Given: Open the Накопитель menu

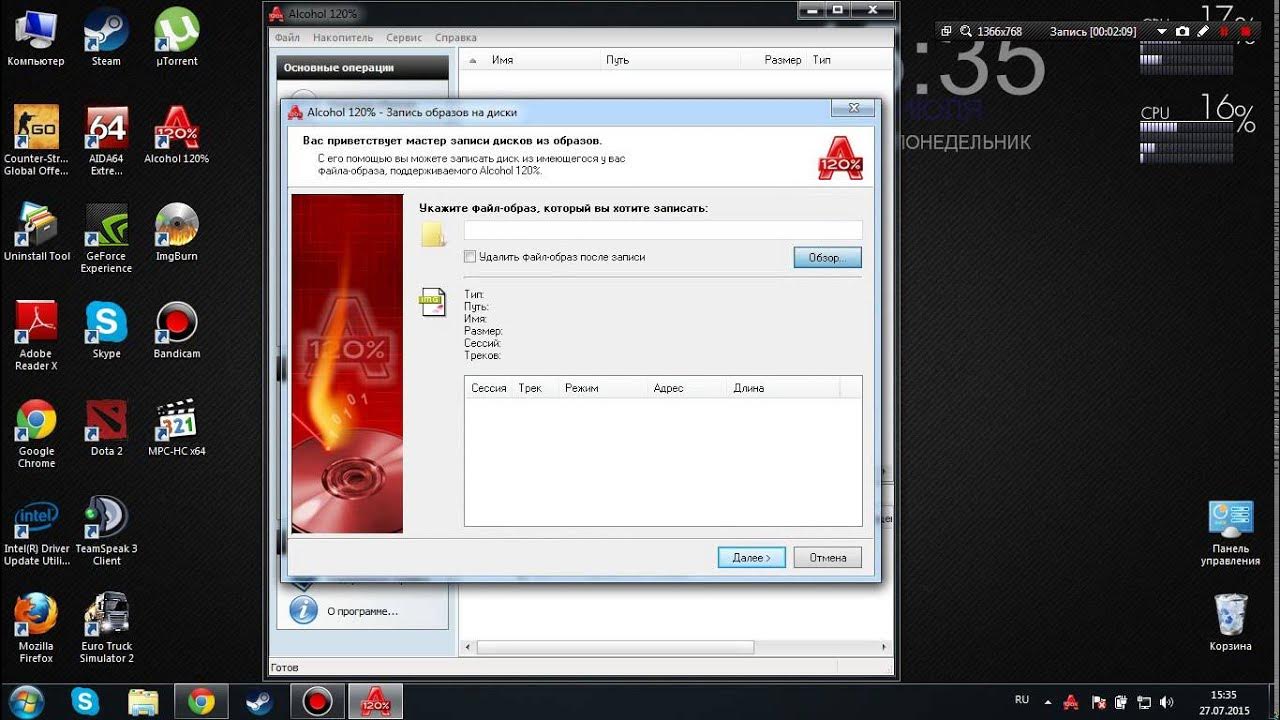Looking at the screenshot, I should (343, 38).
